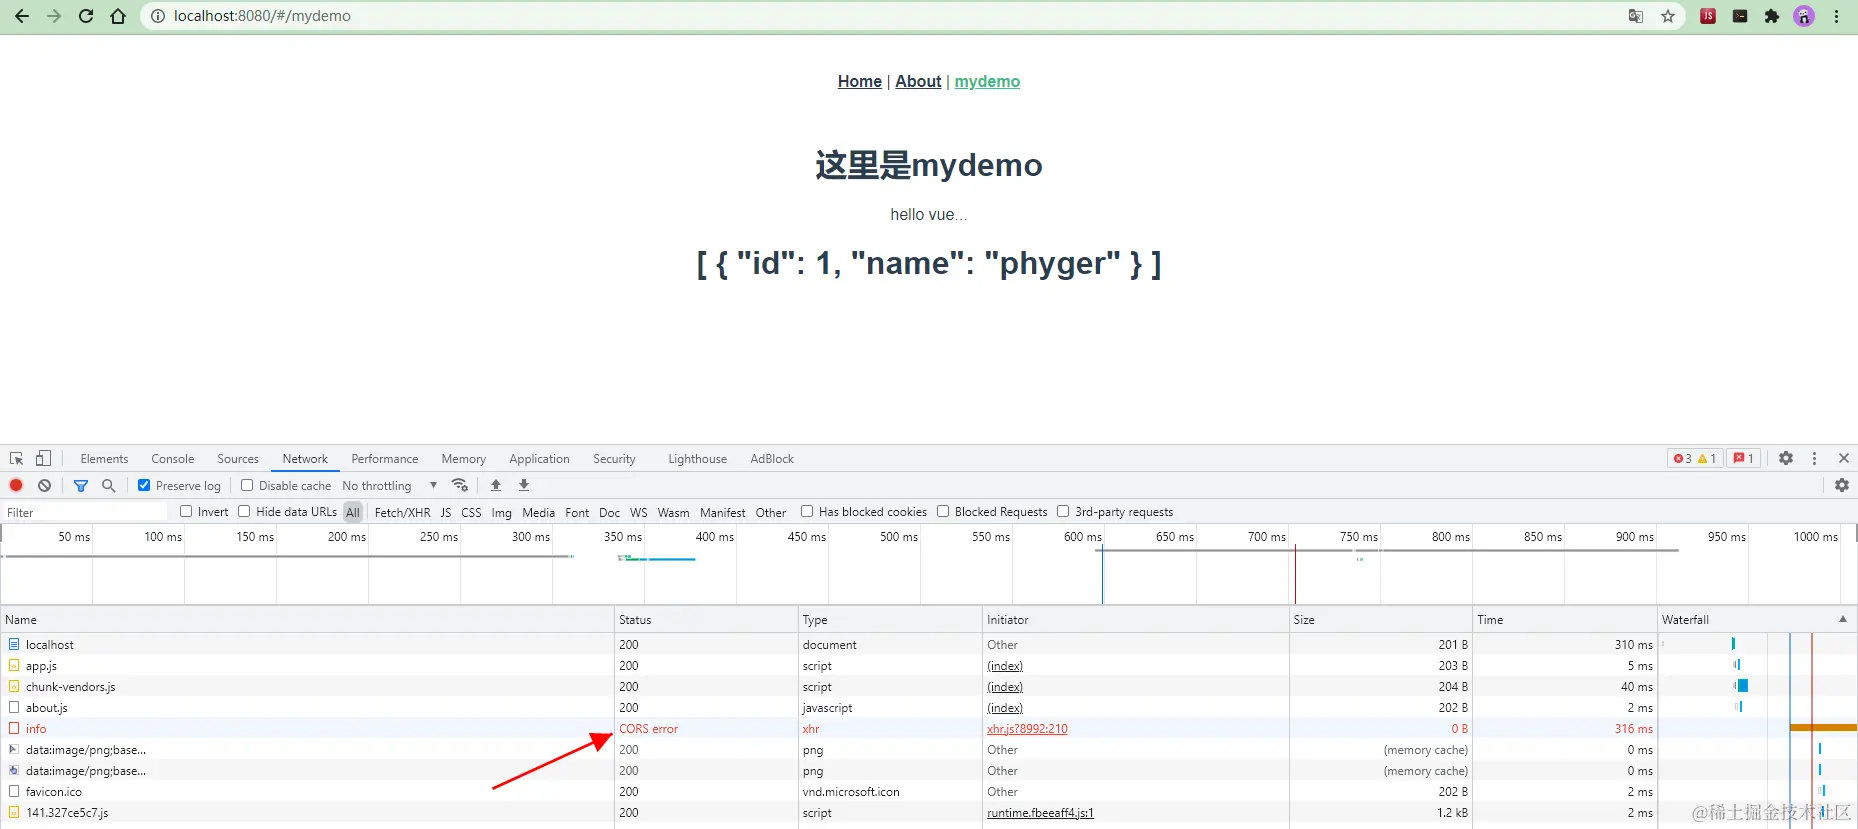Viewport: 1858px width, 829px height.
Task: Check 3rd-party requests checkbox
Action: [1063, 511]
